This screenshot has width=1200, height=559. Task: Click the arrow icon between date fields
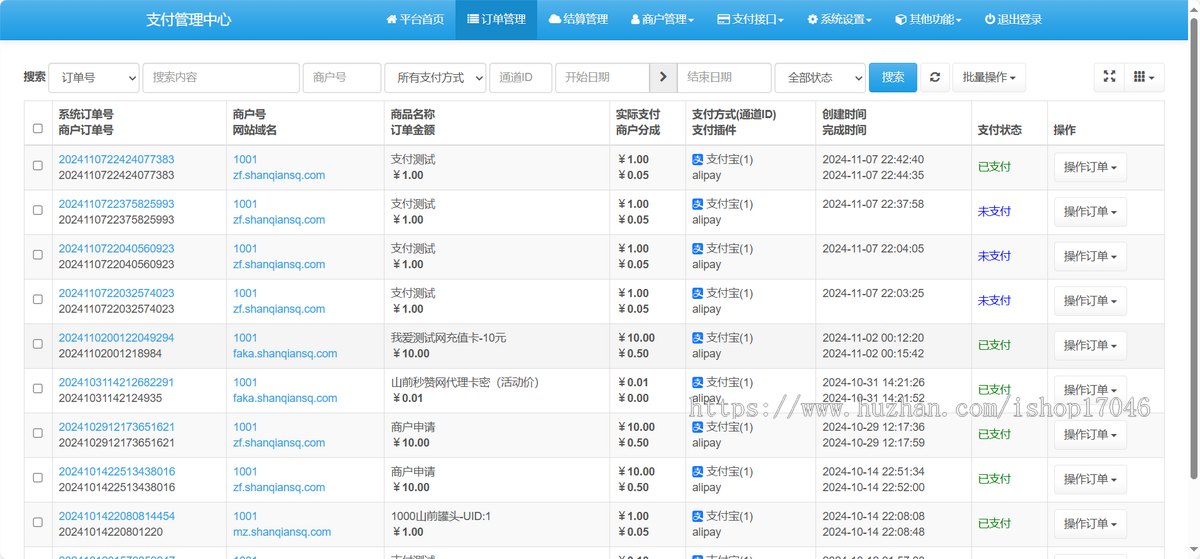[663, 77]
